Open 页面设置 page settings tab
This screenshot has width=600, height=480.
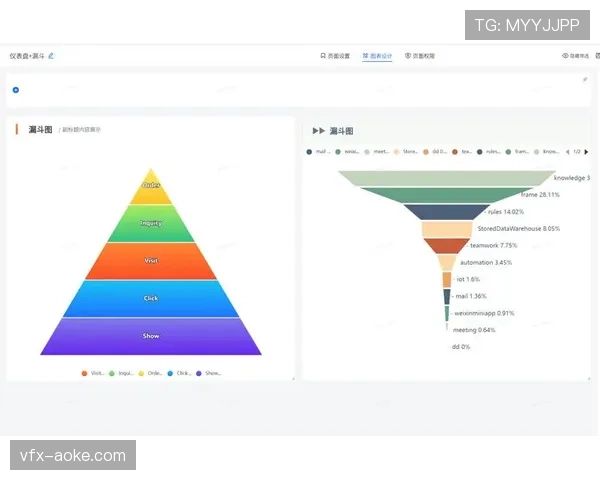pyautogui.click(x=335, y=56)
